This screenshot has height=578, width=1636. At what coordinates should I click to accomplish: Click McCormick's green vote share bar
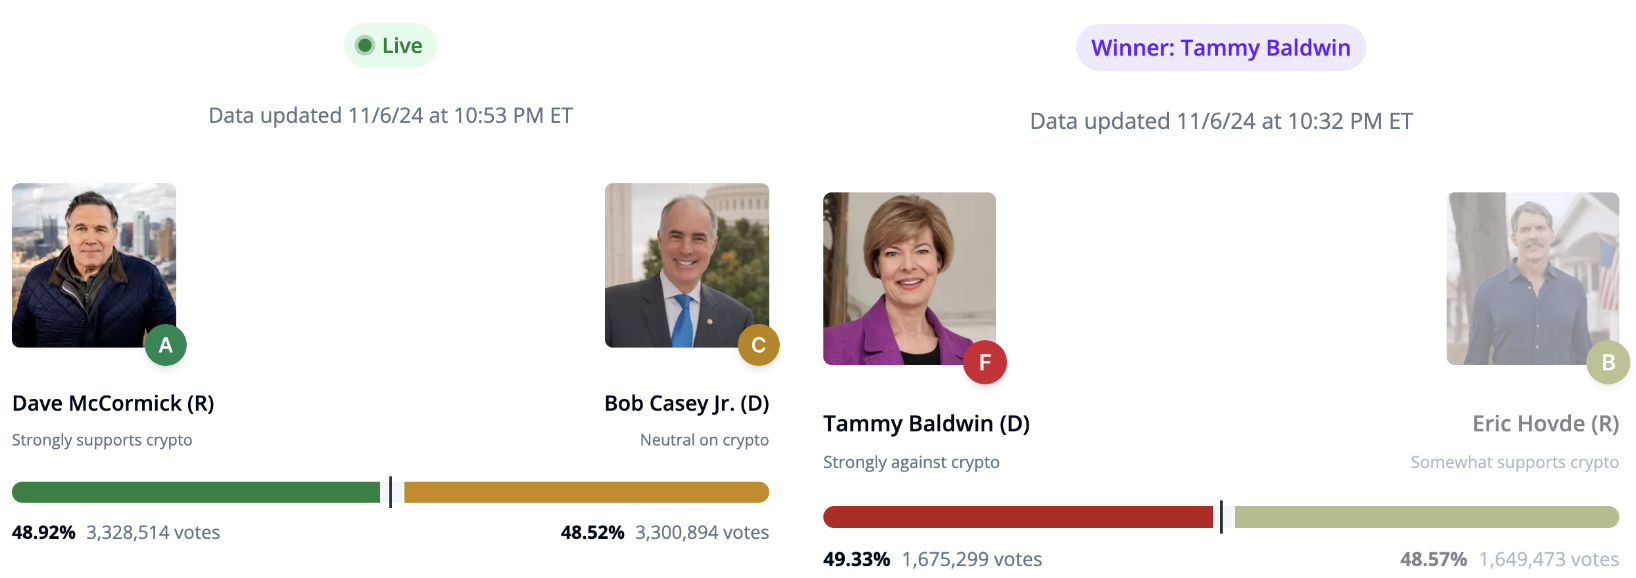pos(196,492)
